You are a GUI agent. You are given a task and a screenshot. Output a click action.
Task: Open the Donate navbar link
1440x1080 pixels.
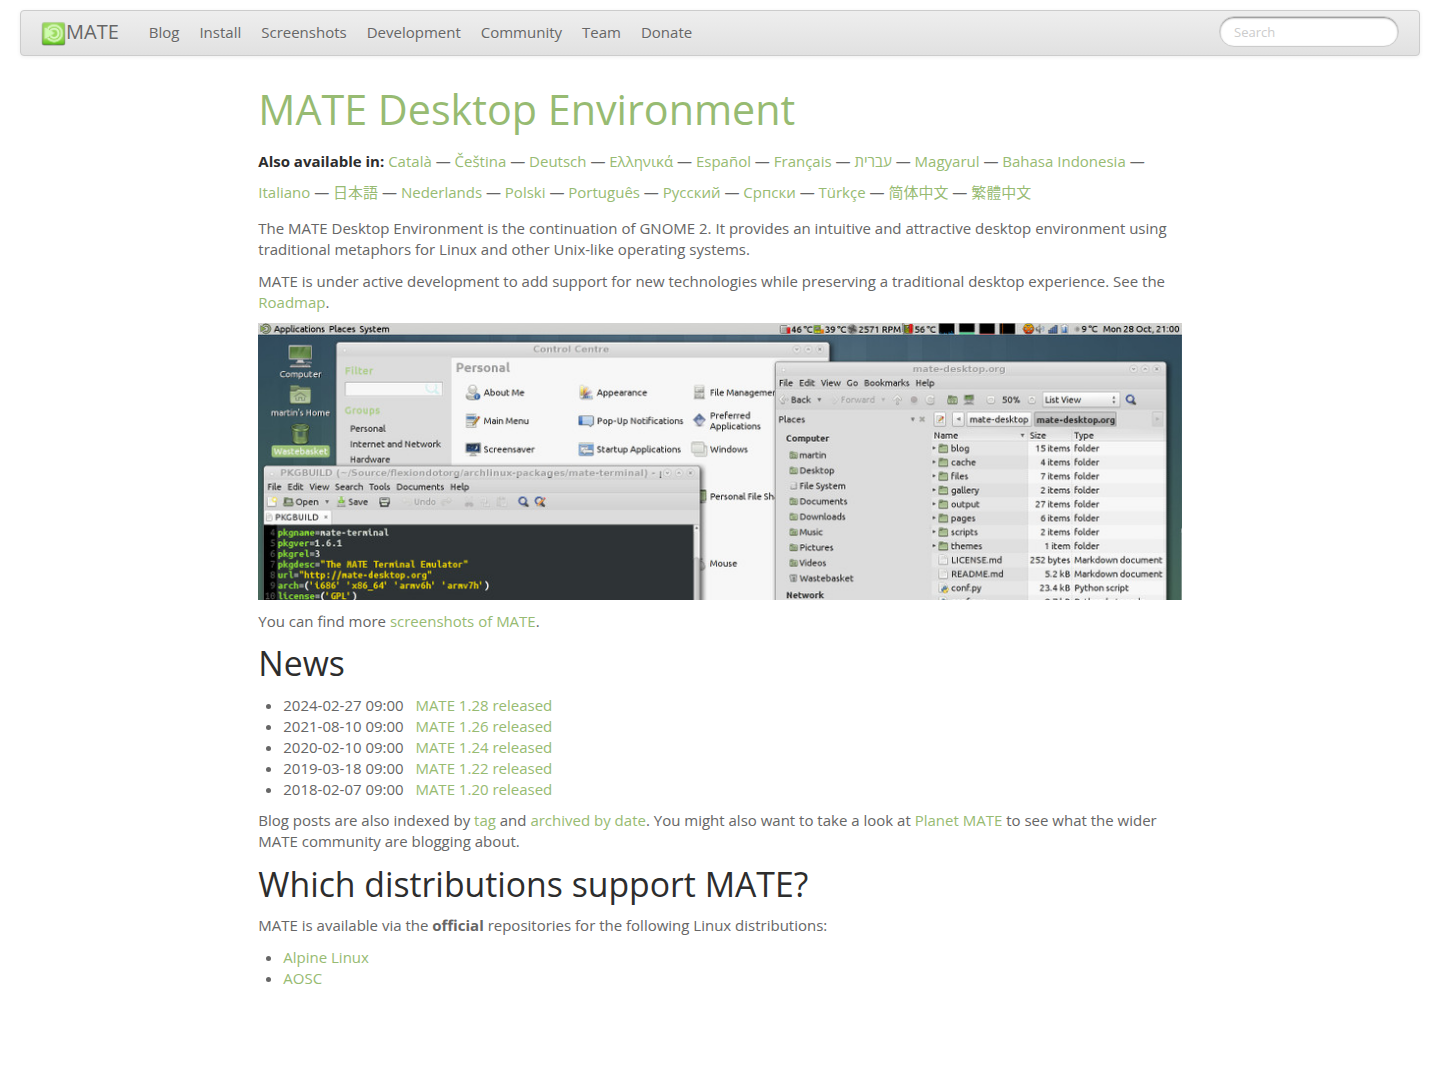click(x=666, y=33)
